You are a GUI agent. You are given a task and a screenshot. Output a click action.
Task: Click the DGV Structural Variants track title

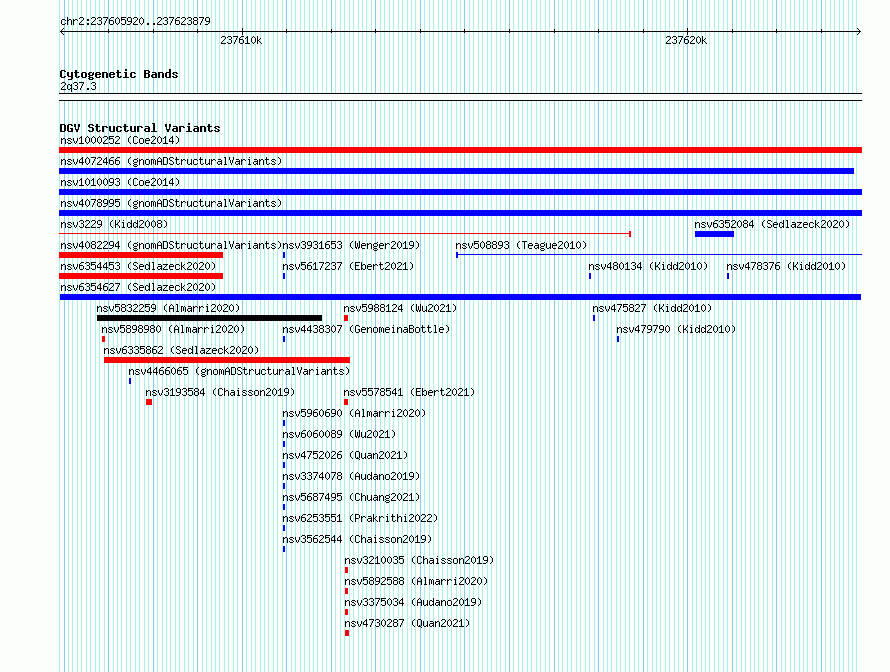[x=140, y=128]
